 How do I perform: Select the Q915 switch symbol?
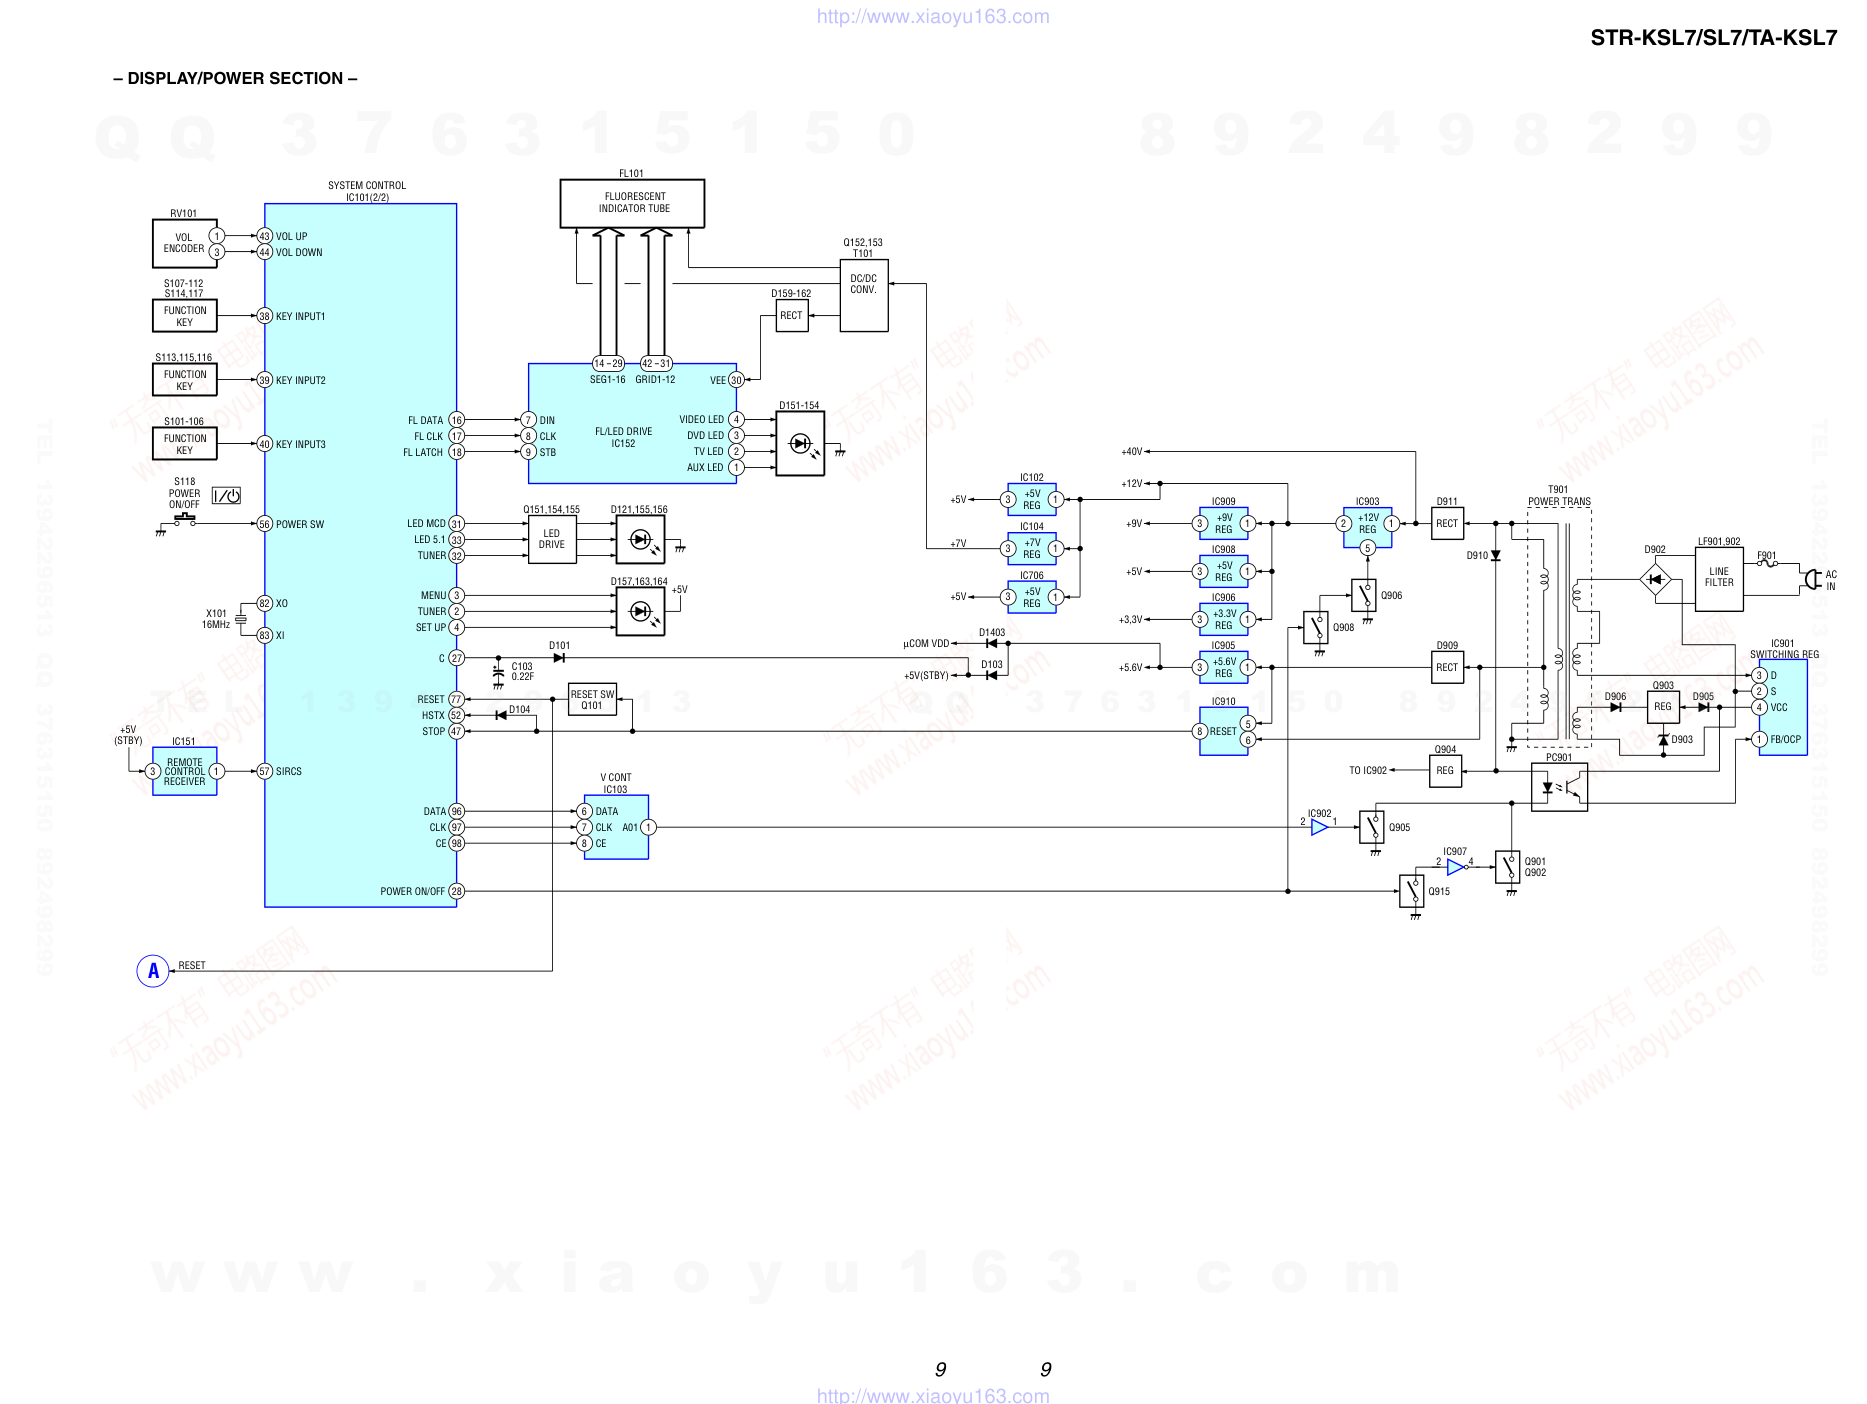1412,891
